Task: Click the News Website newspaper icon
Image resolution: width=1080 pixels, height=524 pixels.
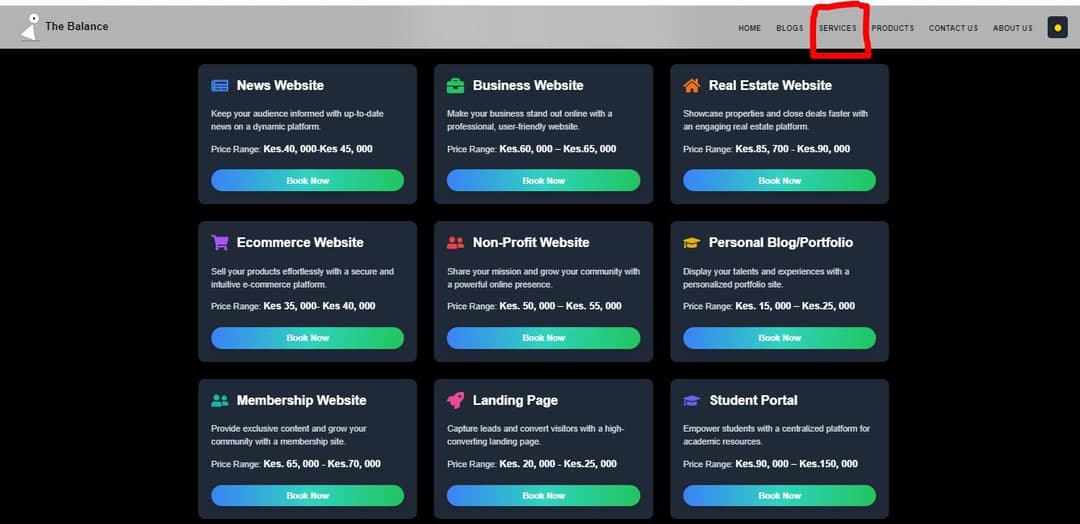Action: (x=220, y=86)
